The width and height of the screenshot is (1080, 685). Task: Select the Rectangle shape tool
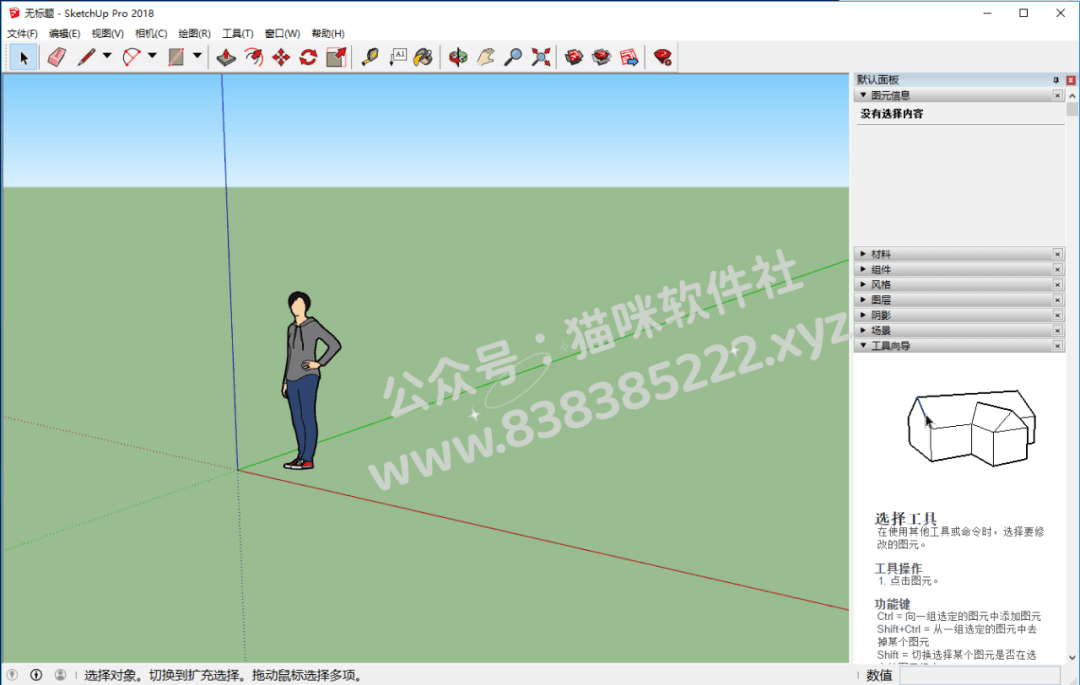[176, 57]
